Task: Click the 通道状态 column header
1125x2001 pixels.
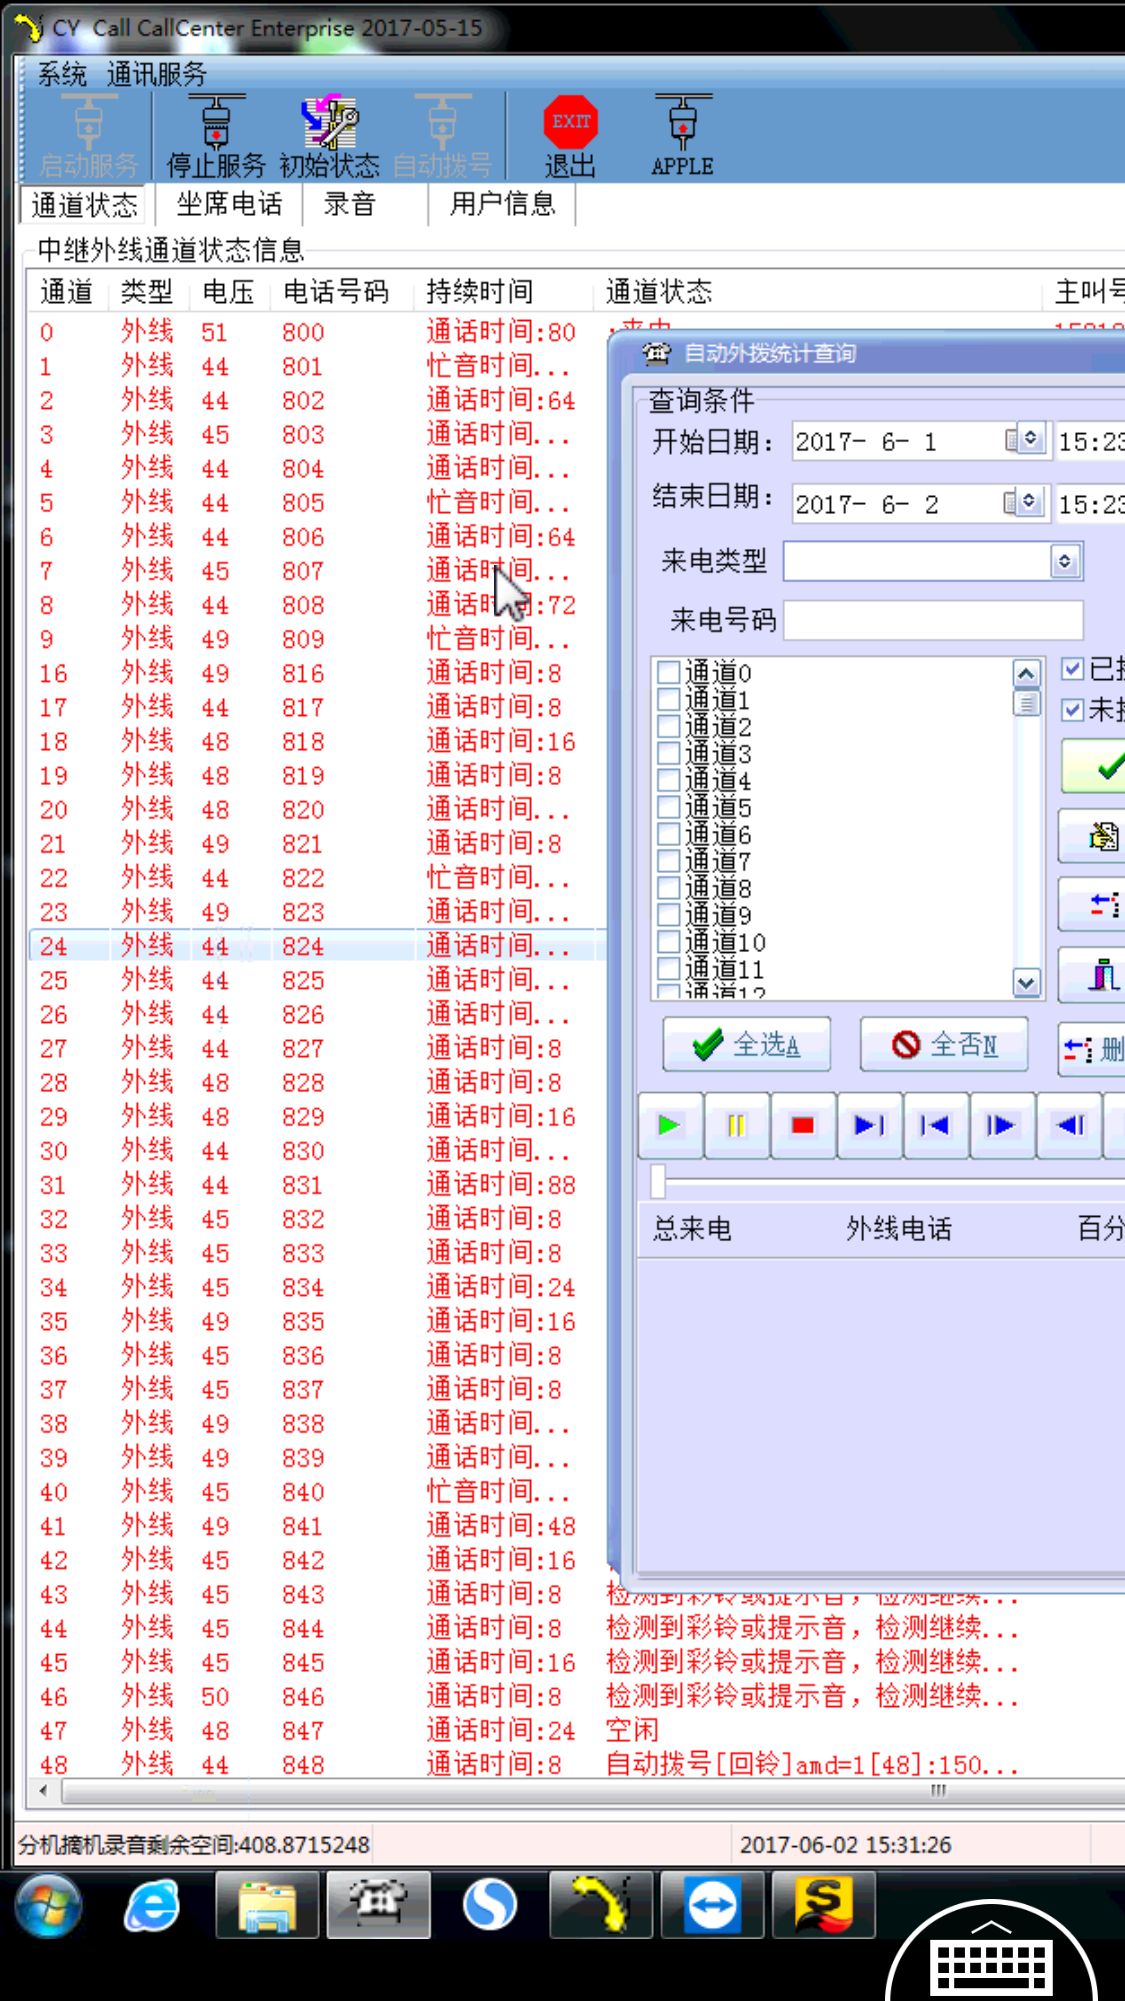Action: pos(659,292)
